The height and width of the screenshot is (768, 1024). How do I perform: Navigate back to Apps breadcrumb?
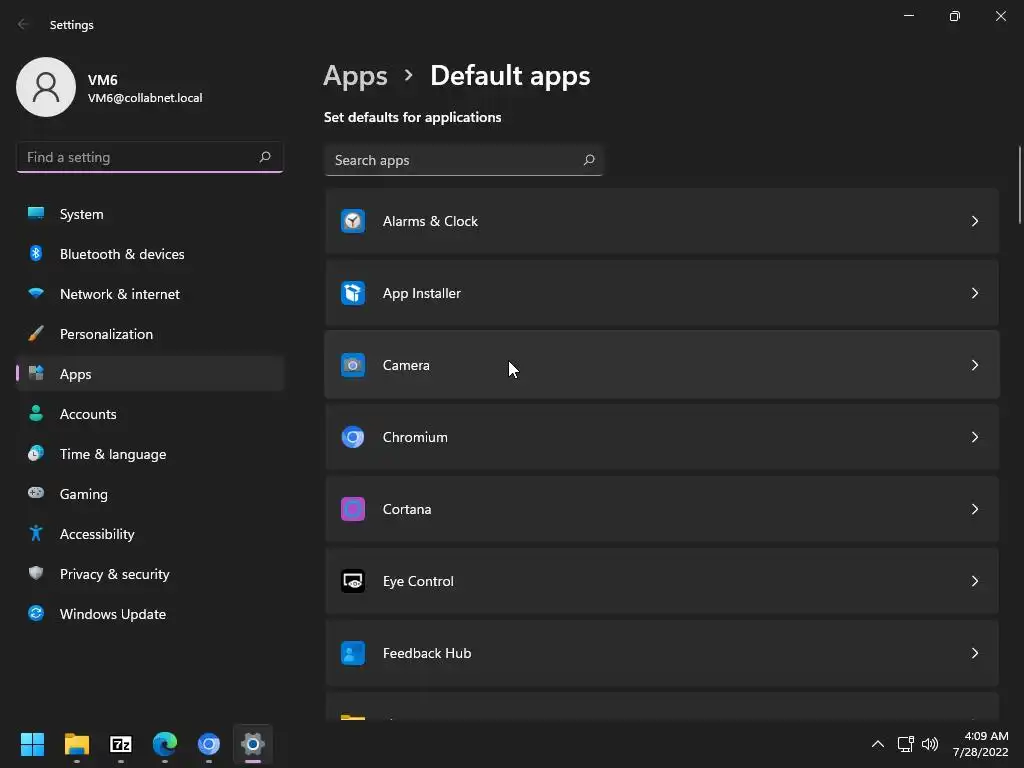pyautogui.click(x=355, y=76)
